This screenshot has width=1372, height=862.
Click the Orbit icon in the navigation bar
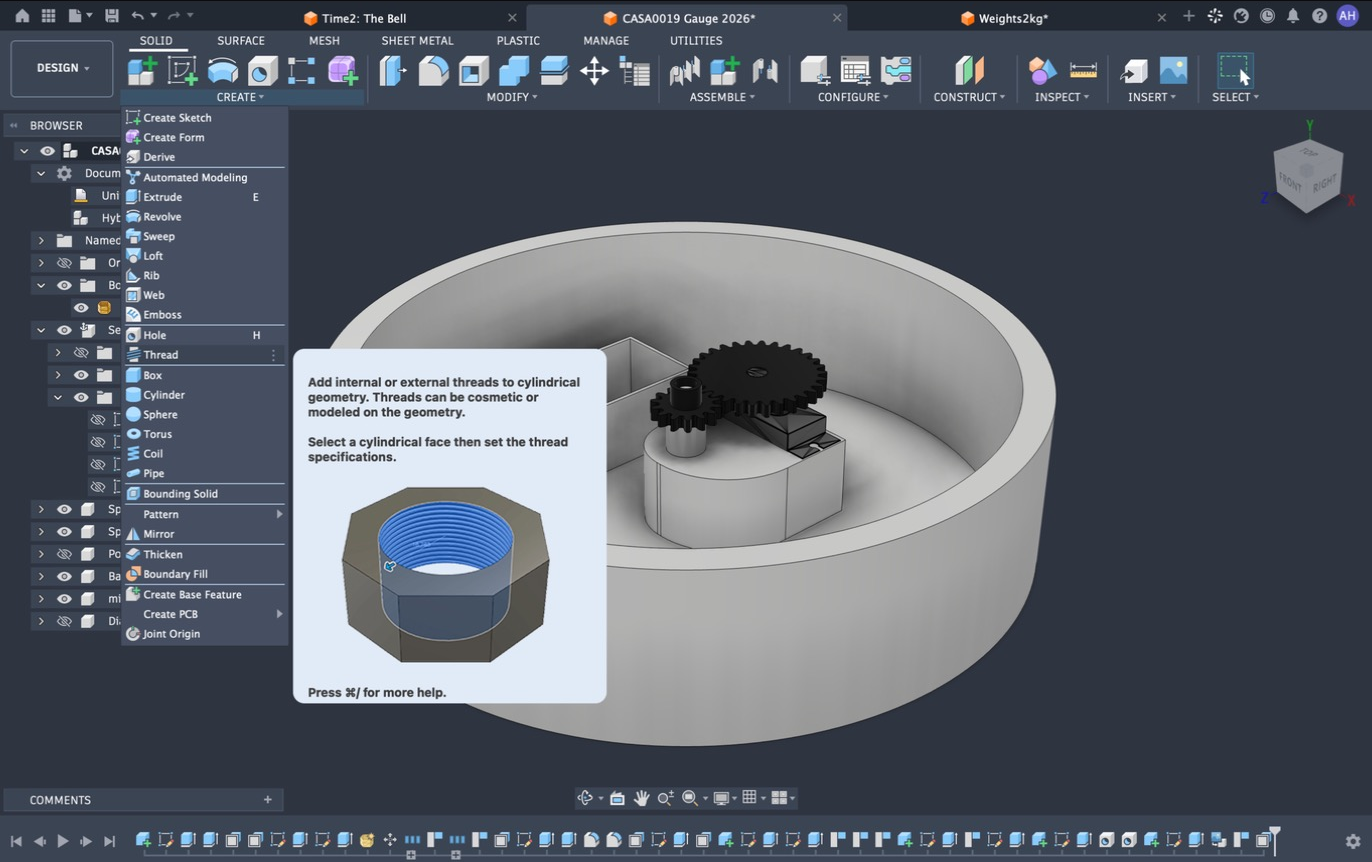(x=586, y=798)
